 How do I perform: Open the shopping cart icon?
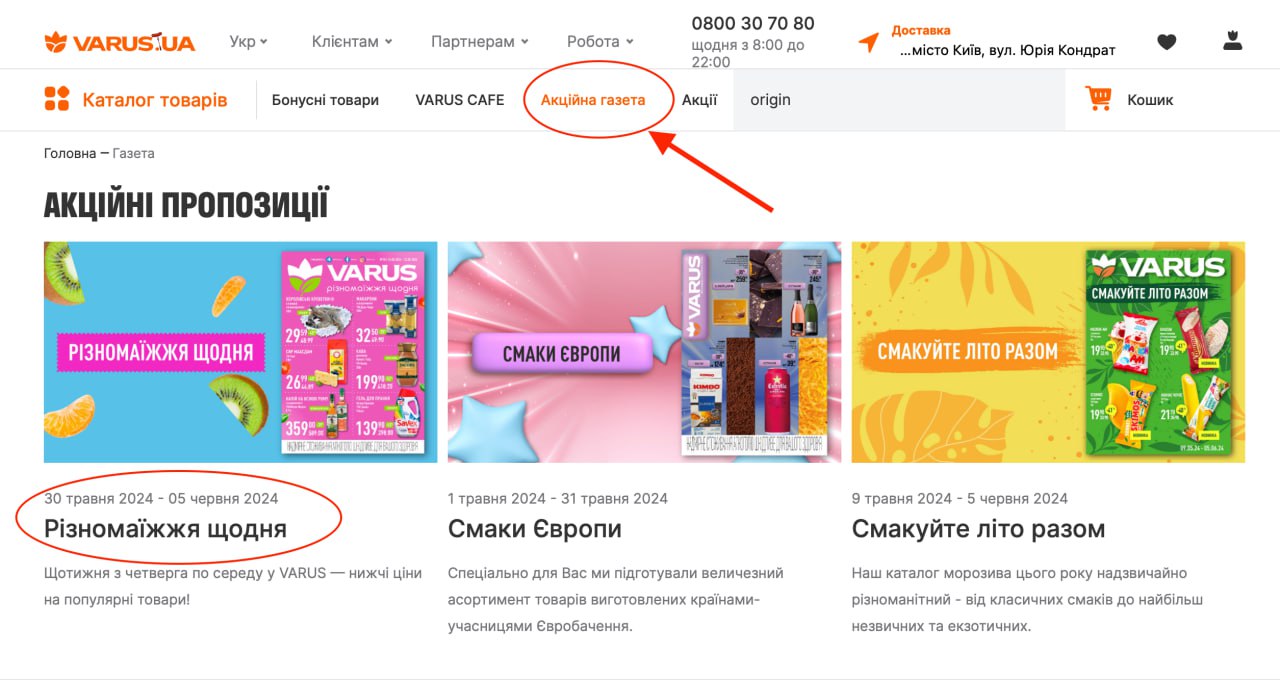point(1099,99)
